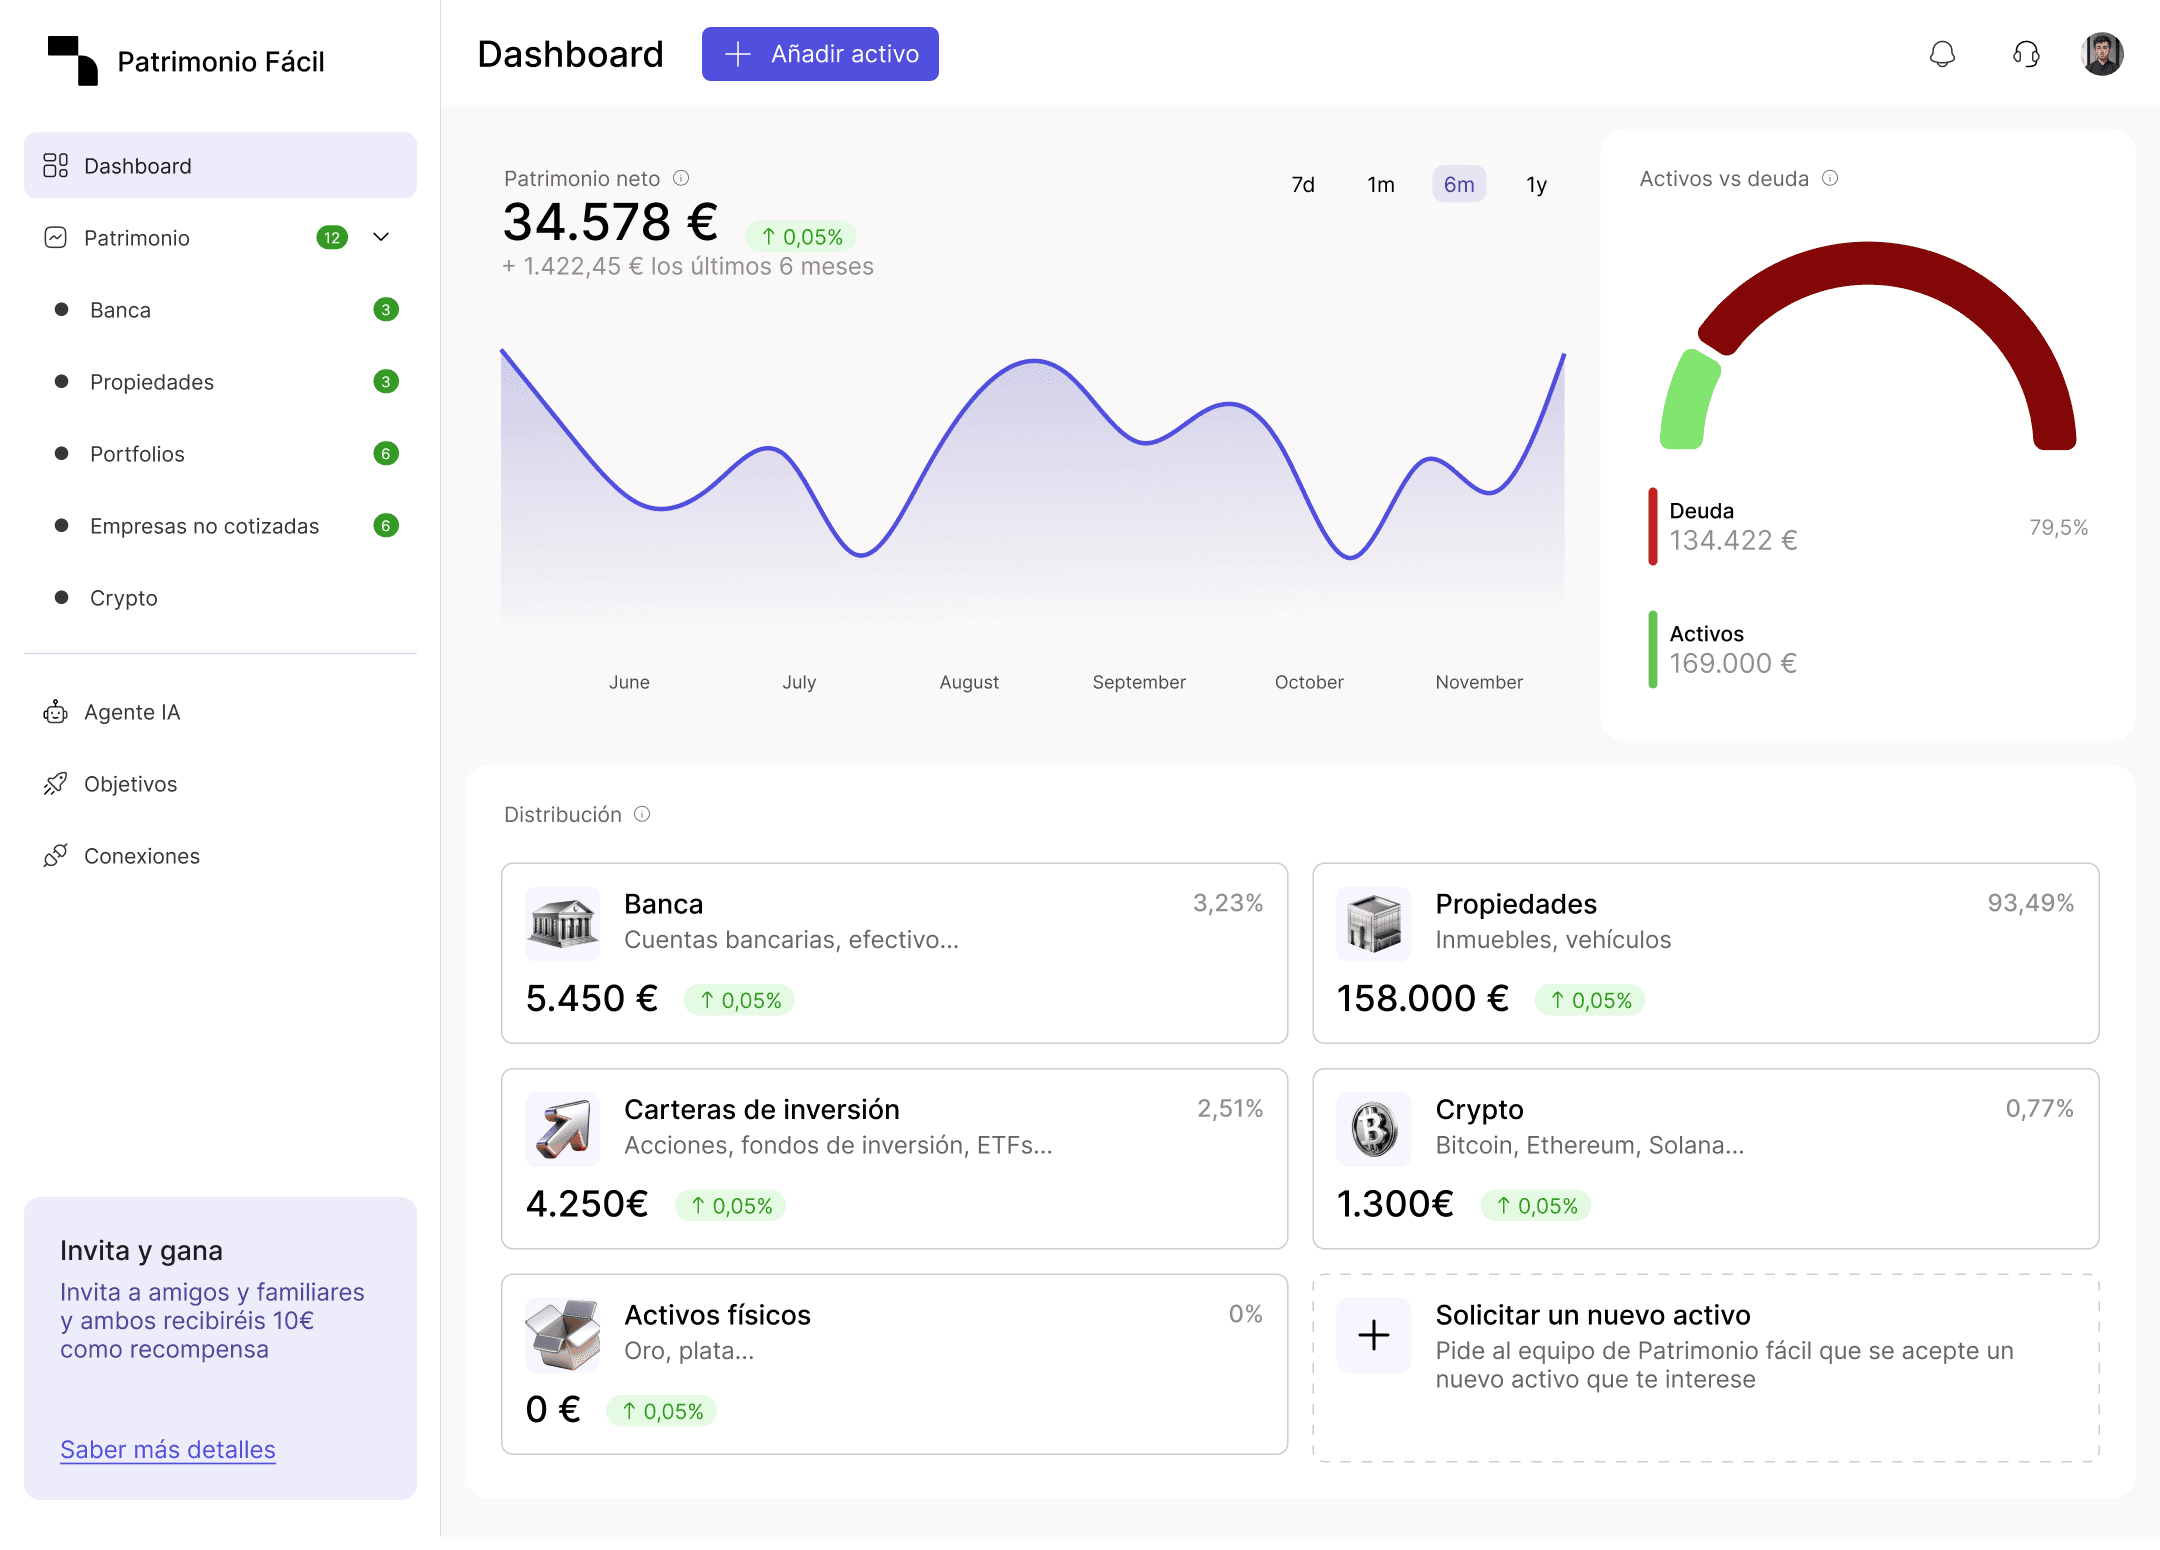Click the Dashboard grid icon in the sidebar

tap(56, 166)
